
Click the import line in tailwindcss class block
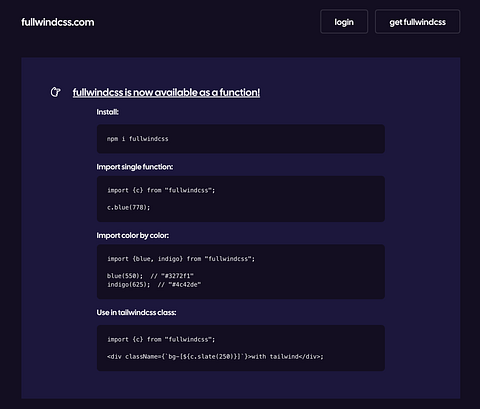pos(161,339)
